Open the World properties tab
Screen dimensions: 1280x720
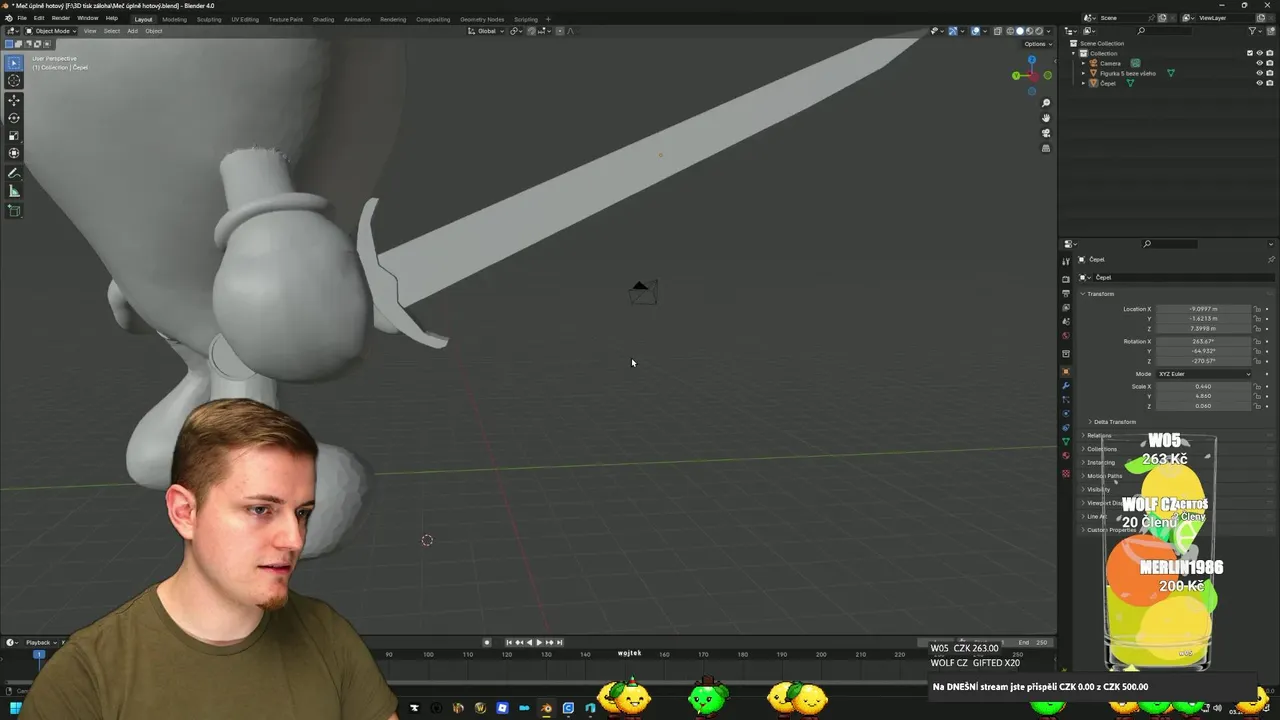pos(1066,336)
